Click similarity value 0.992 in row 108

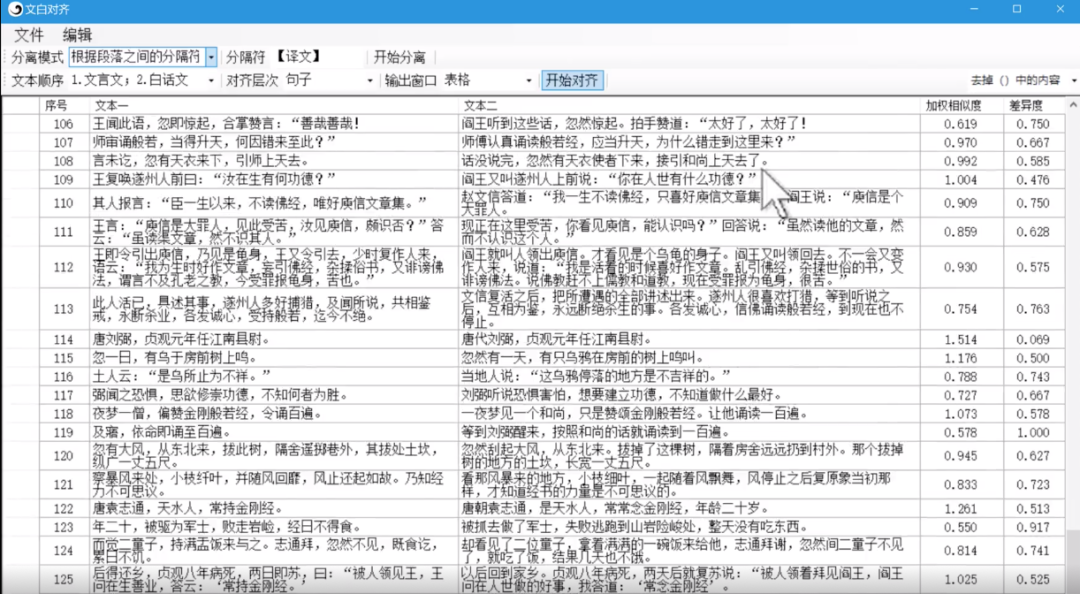click(x=960, y=161)
